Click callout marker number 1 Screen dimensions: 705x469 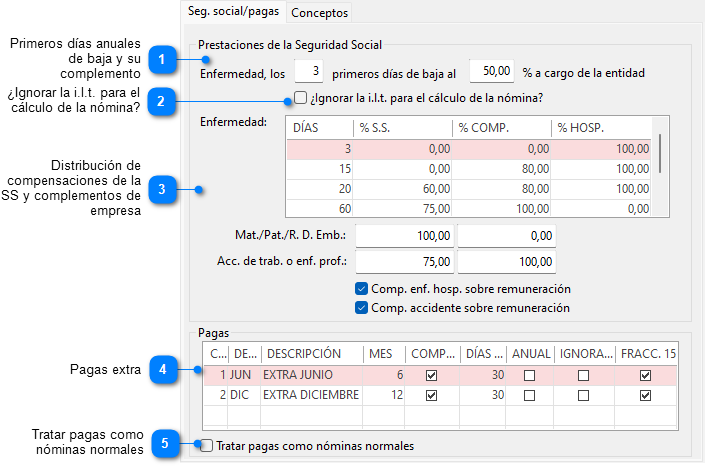click(162, 61)
